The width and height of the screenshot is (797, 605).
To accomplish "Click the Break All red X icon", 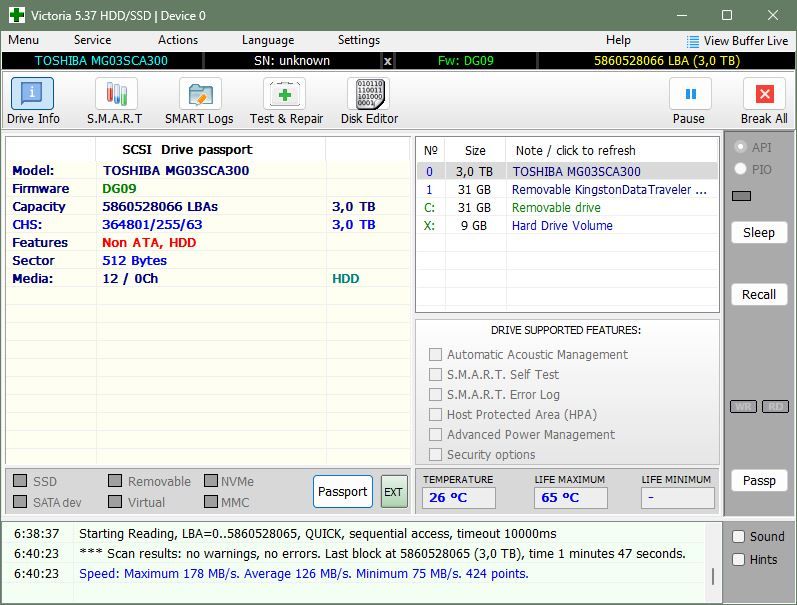I will (764, 94).
